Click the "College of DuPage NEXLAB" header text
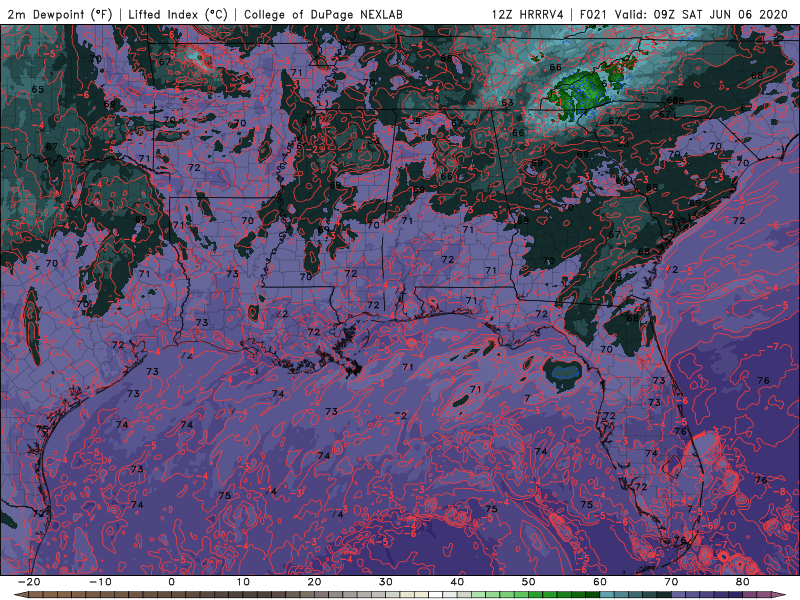 (x=323, y=14)
